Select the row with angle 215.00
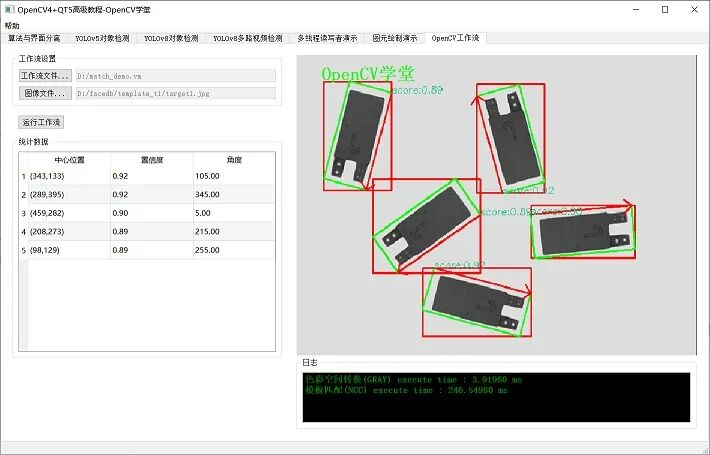Screen dimensions: 710x455 pos(147,231)
